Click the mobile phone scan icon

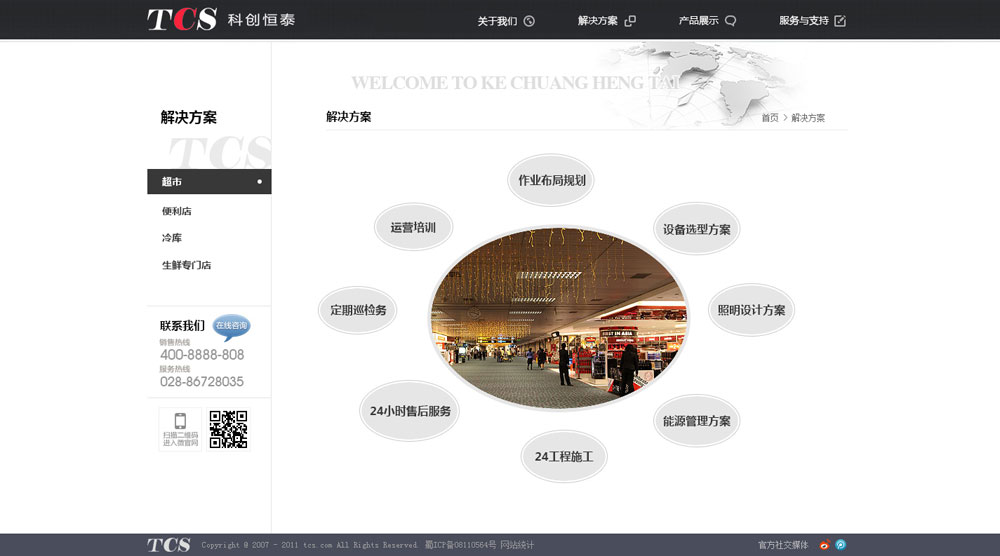(x=180, y=429)
